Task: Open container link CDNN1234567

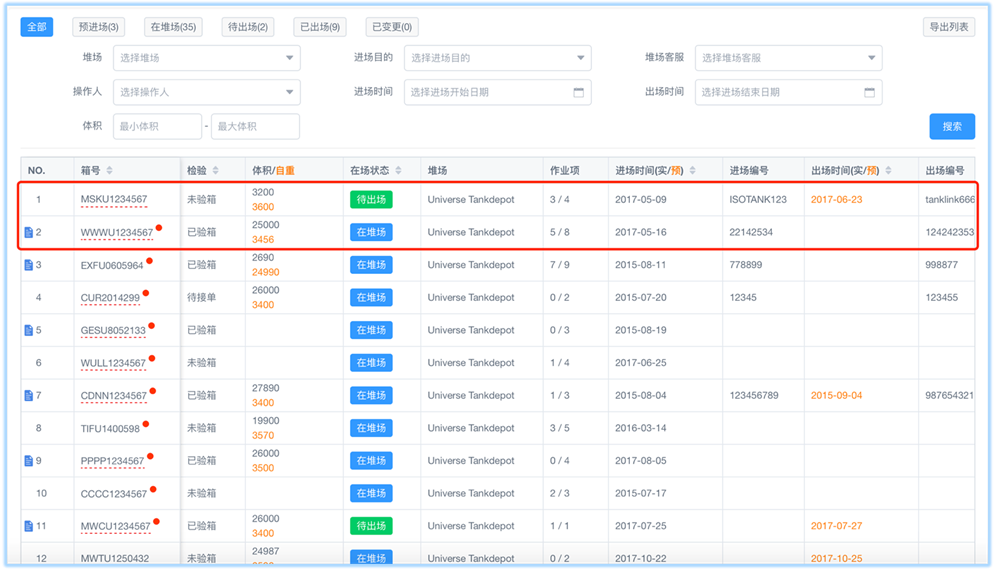Action: point(114,395)
